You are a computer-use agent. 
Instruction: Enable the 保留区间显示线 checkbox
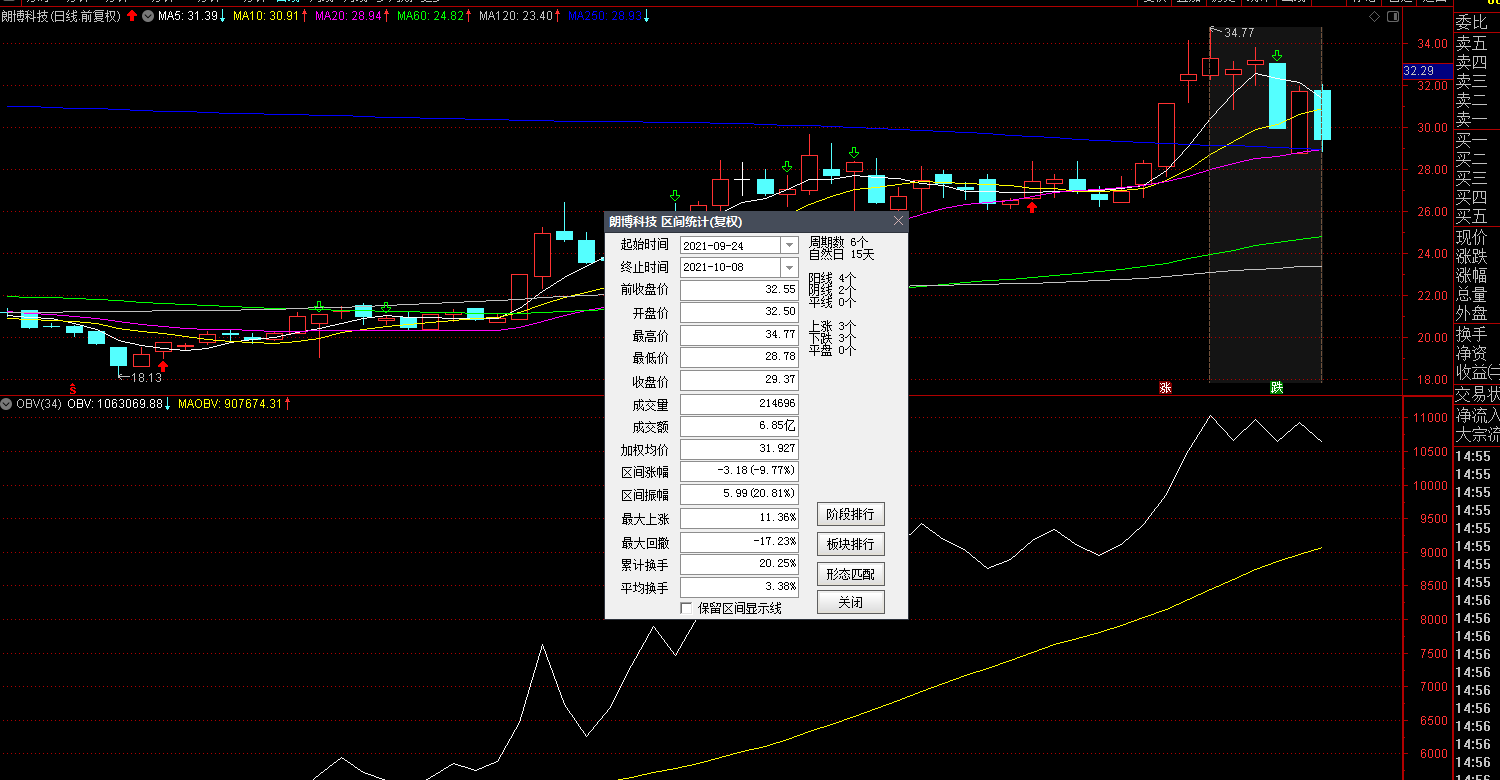coord(686,607)
